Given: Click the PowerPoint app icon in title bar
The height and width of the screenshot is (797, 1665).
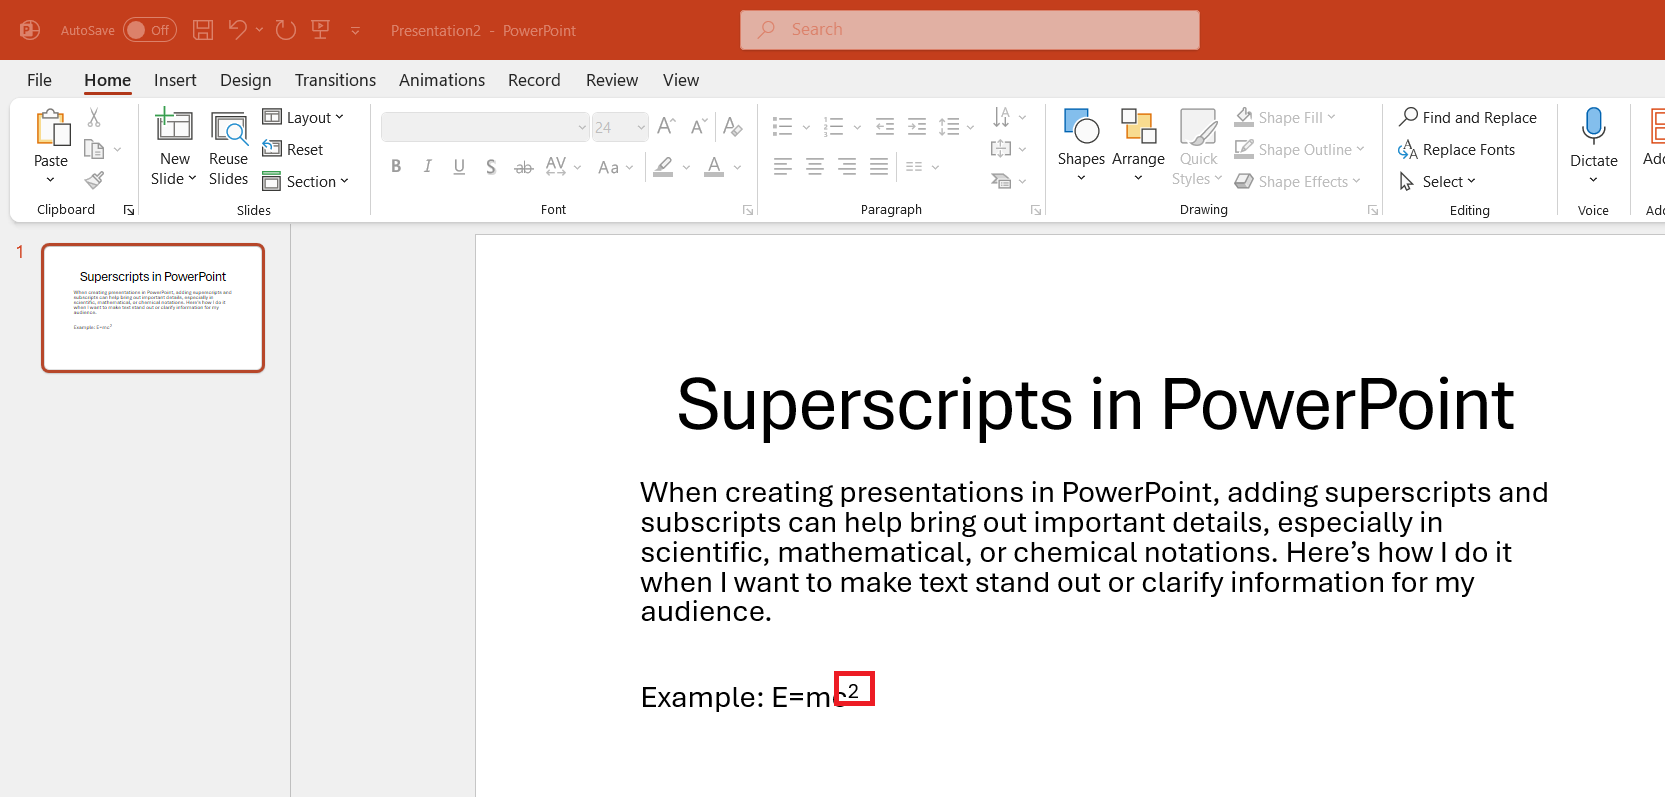Looking at the screenshot, I should pyautogui.click(x=30, y=30).
